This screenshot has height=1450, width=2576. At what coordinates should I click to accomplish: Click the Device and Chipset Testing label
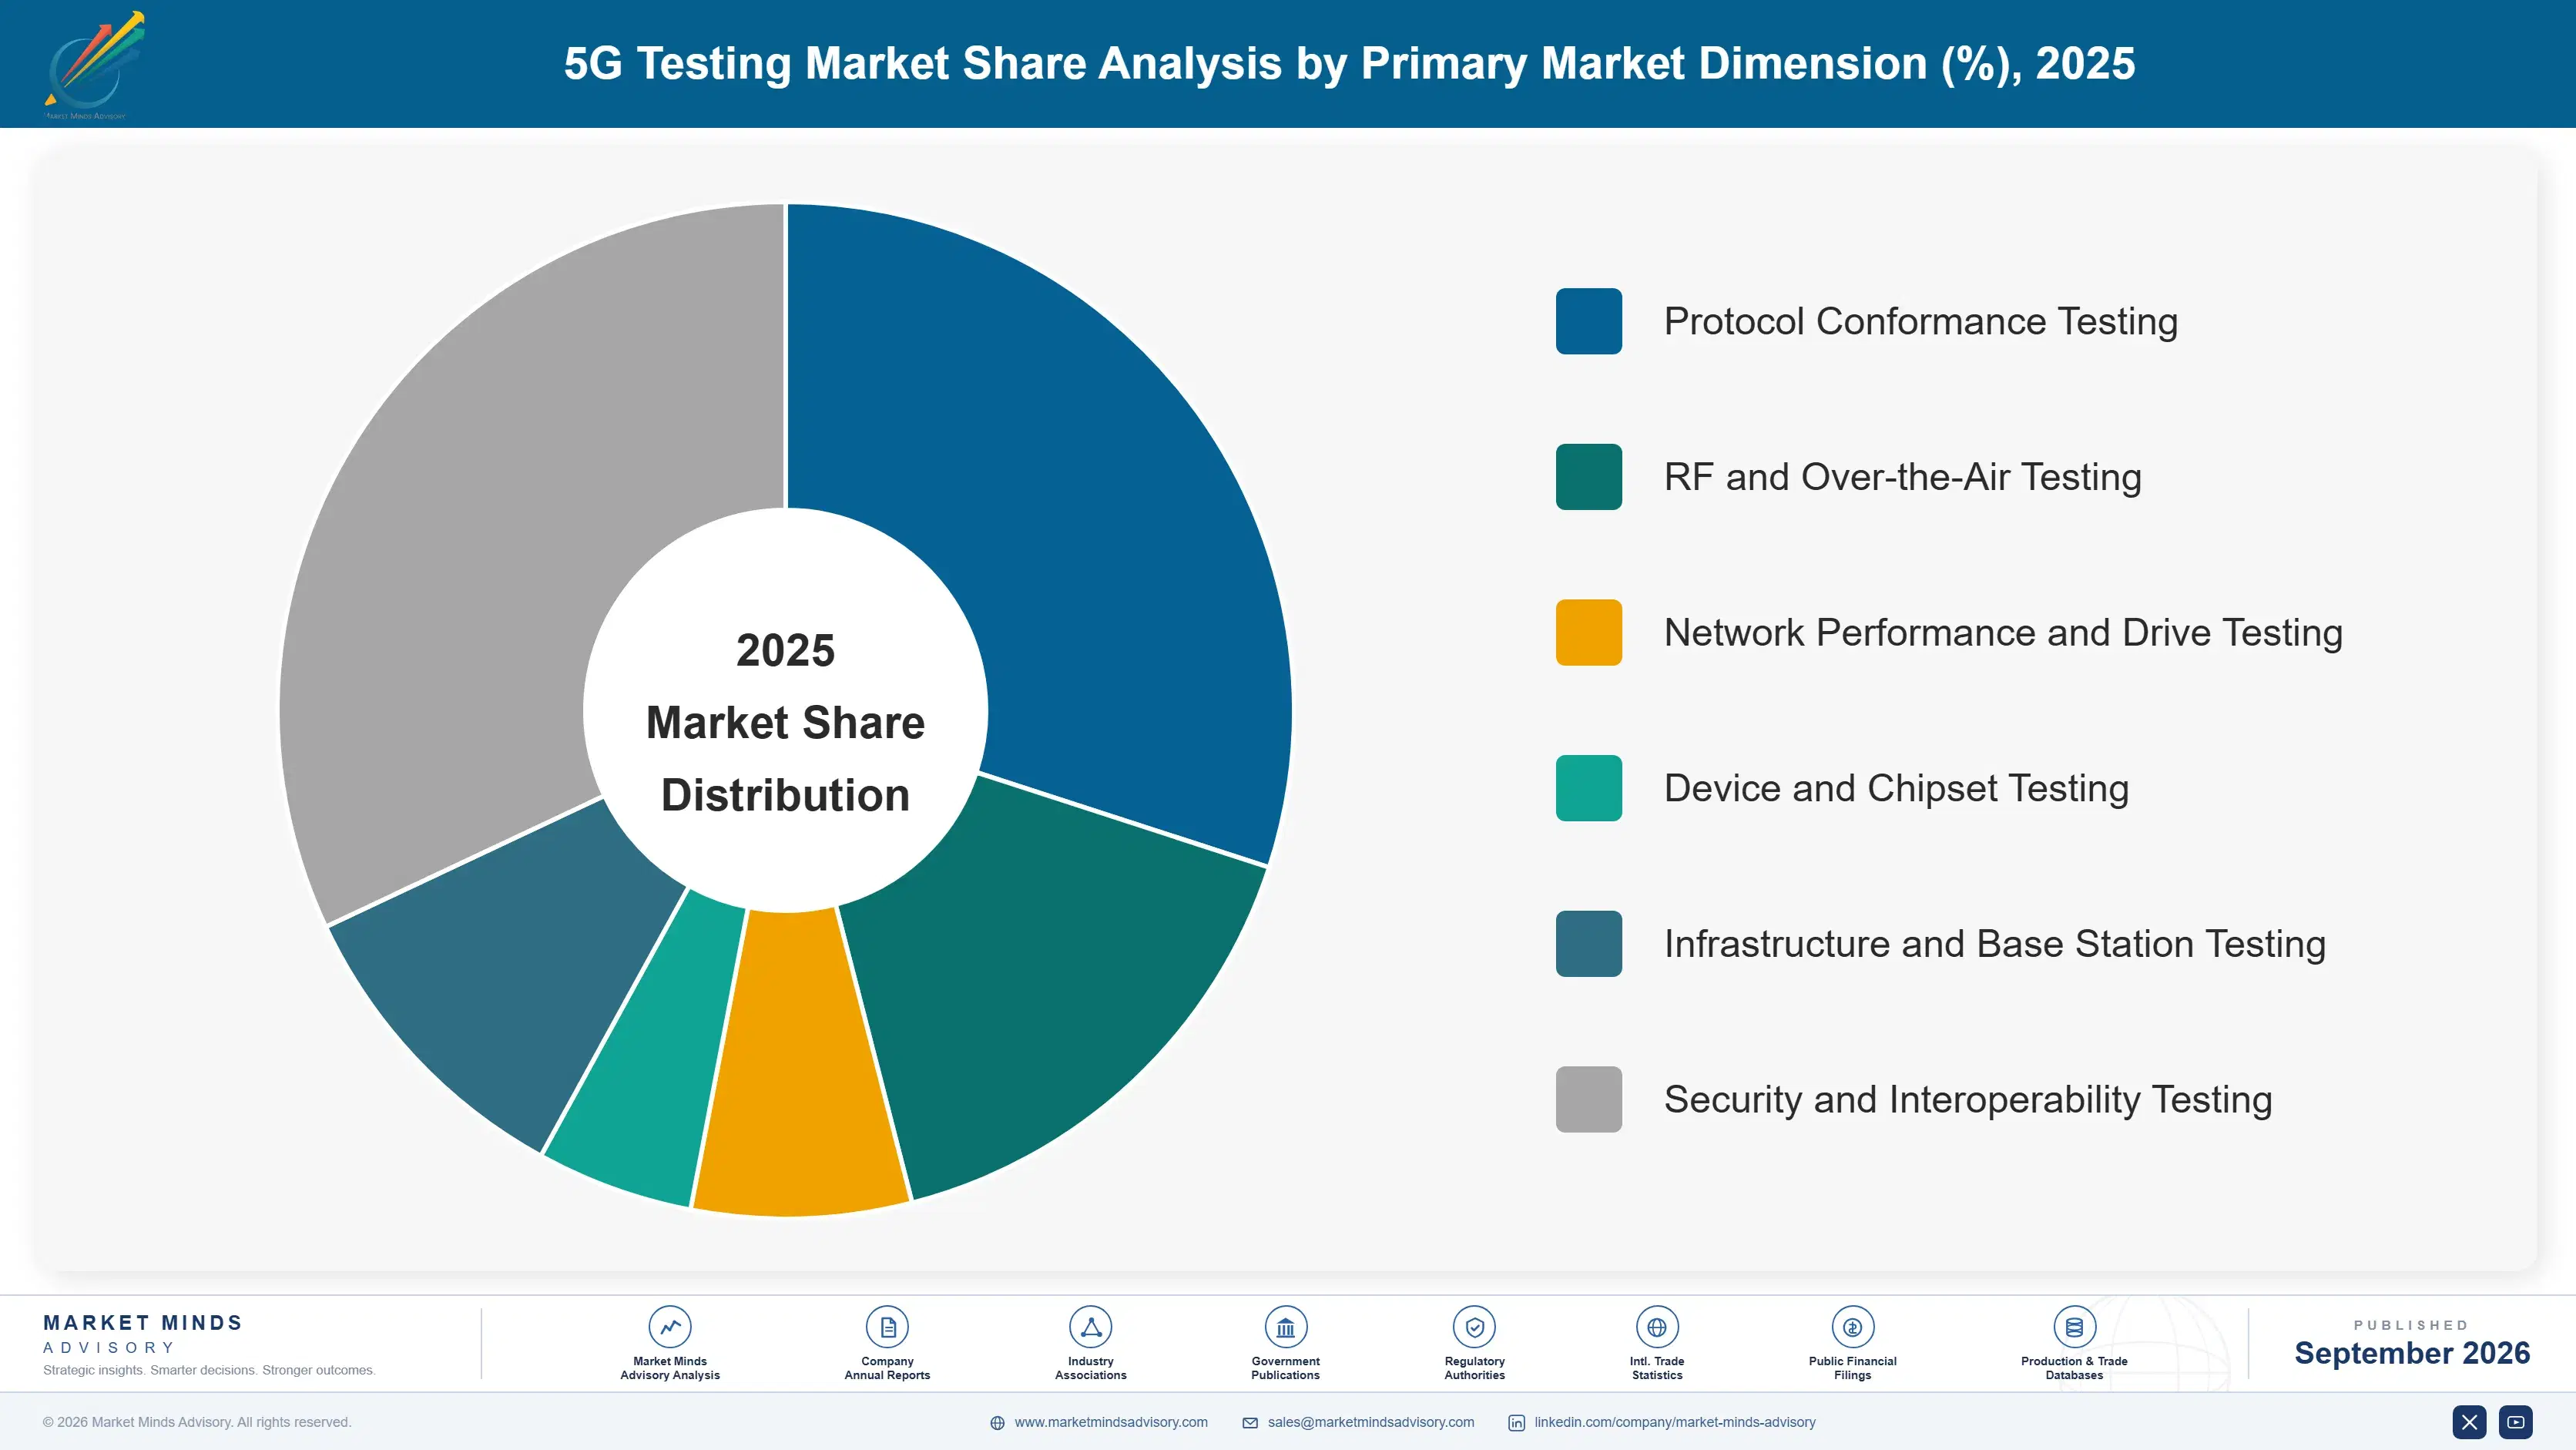[x=1896, y=788]
